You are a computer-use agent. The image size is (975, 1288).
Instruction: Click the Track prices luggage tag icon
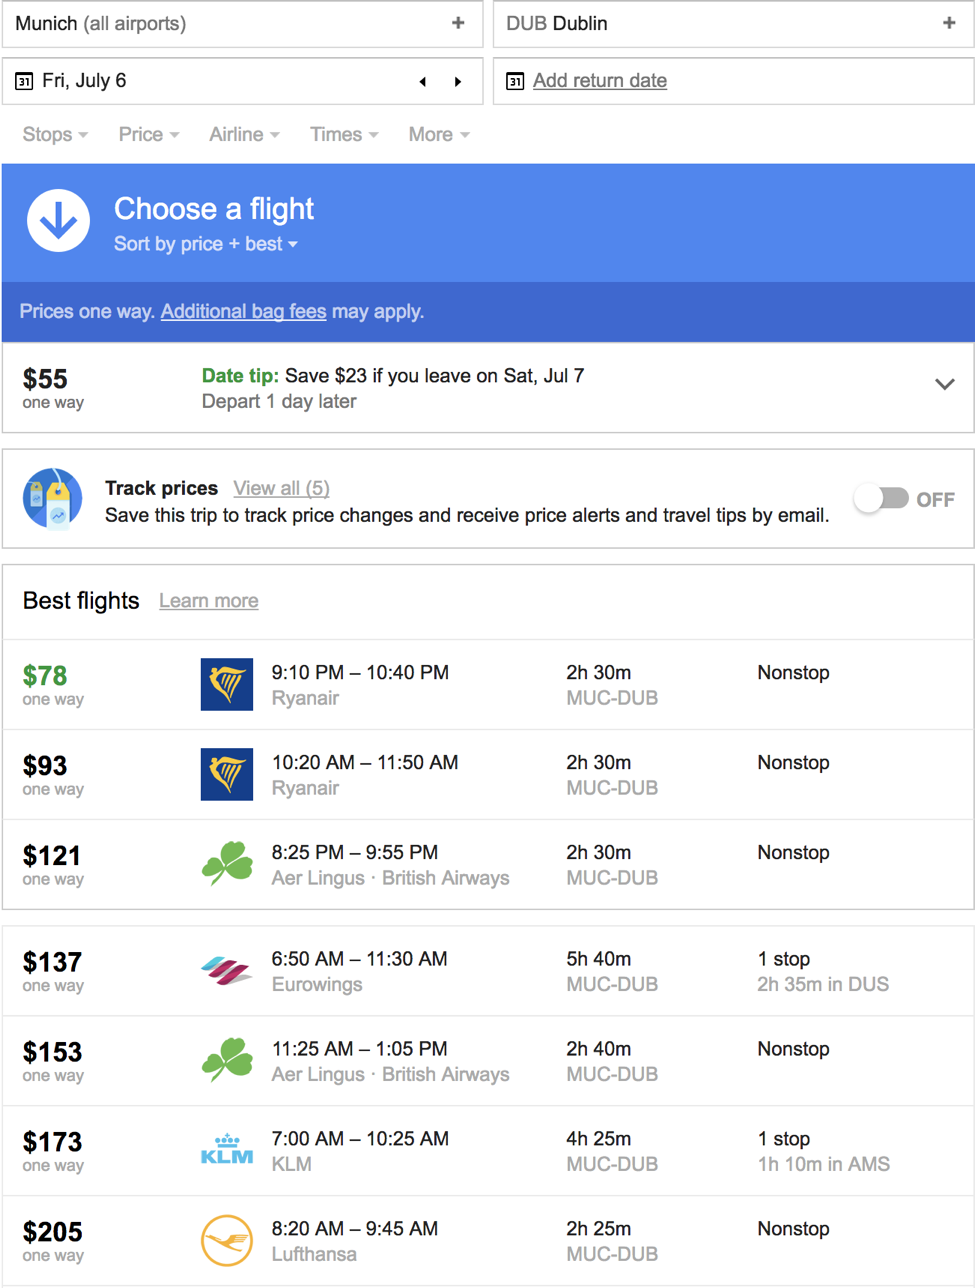52,498
